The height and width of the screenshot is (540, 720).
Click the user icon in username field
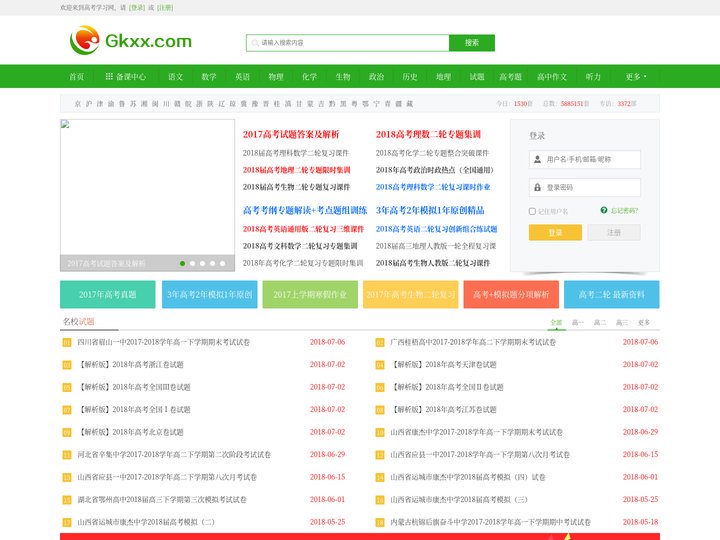pos(537,159)
